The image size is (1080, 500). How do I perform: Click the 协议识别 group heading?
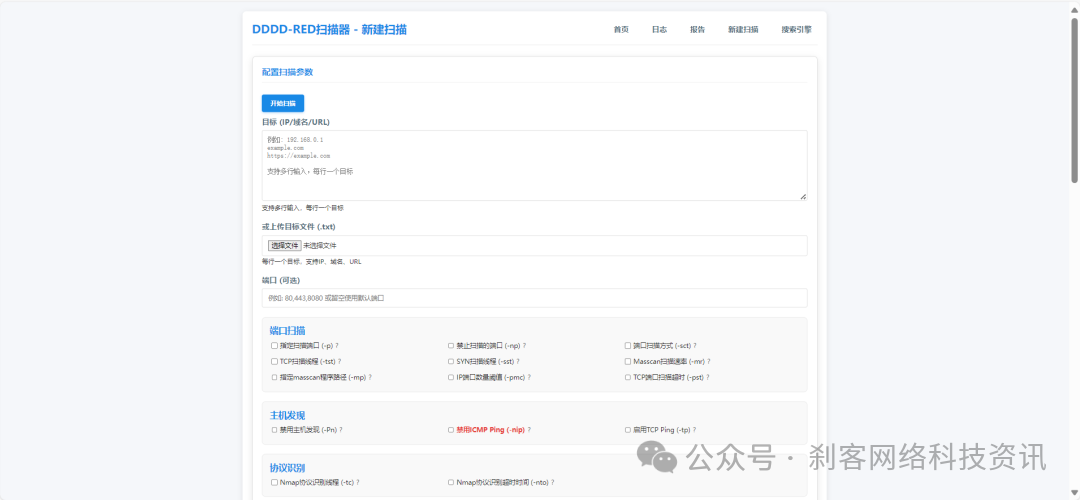click(288, 468)
